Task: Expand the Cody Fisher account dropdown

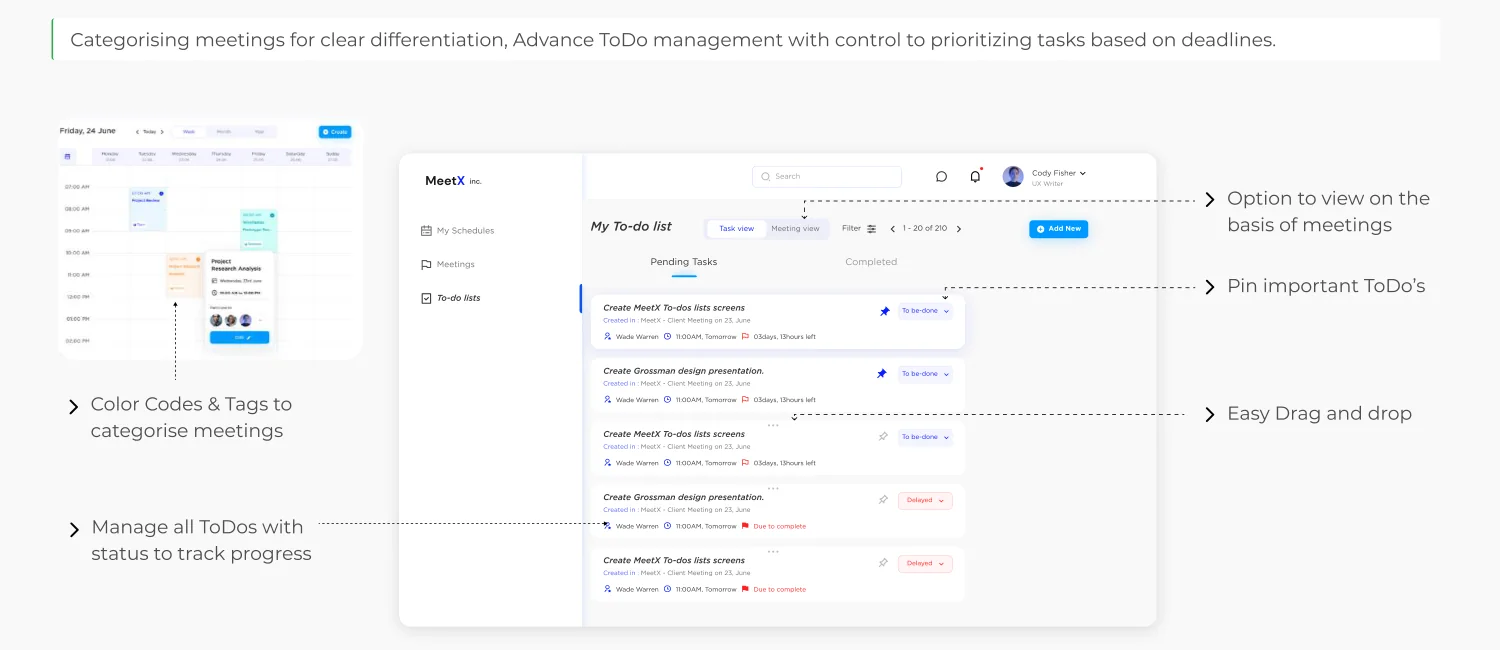Action: 1083,173
